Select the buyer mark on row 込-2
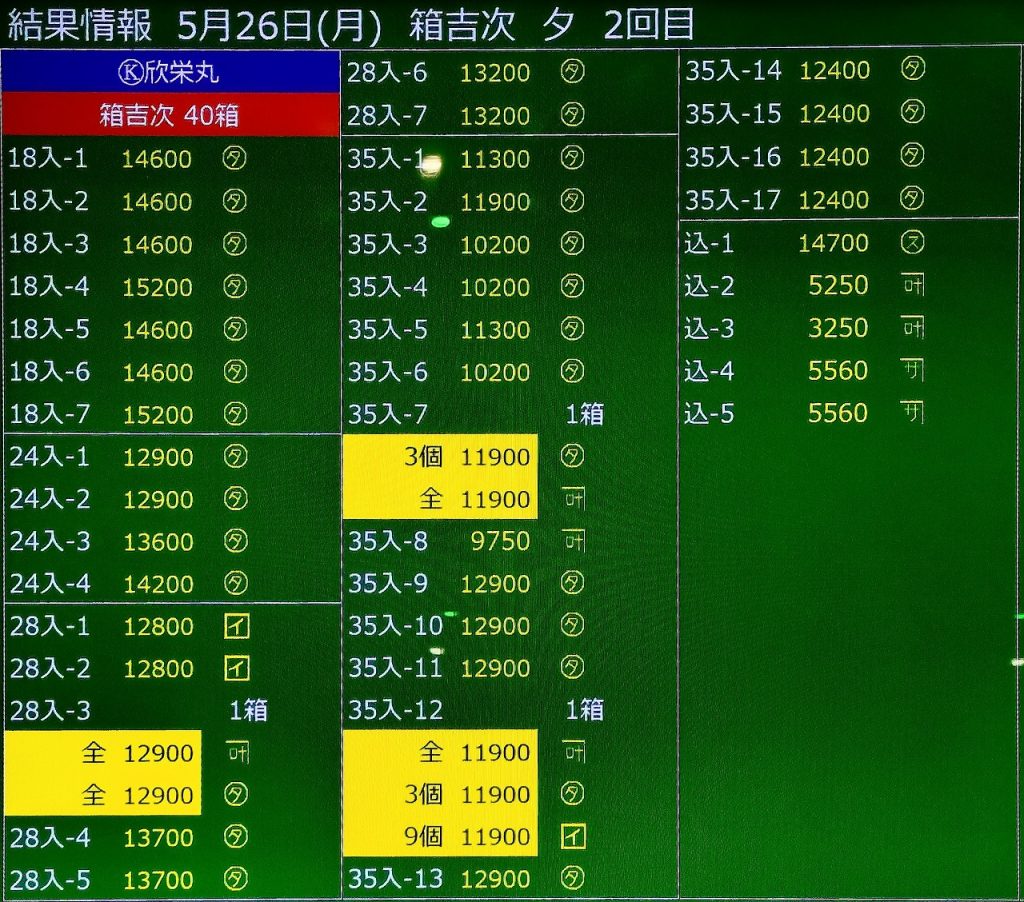1024x902 pixels. pos(912,285)
